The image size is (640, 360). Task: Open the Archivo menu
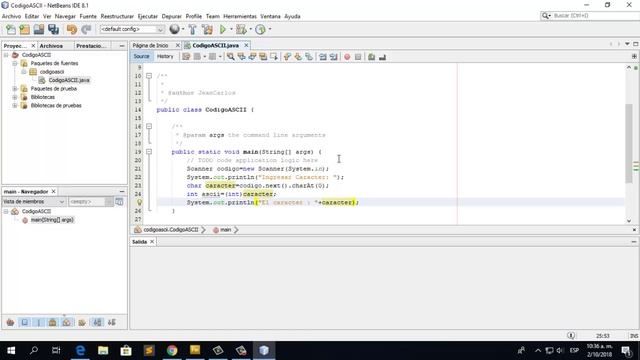point(11,16)
